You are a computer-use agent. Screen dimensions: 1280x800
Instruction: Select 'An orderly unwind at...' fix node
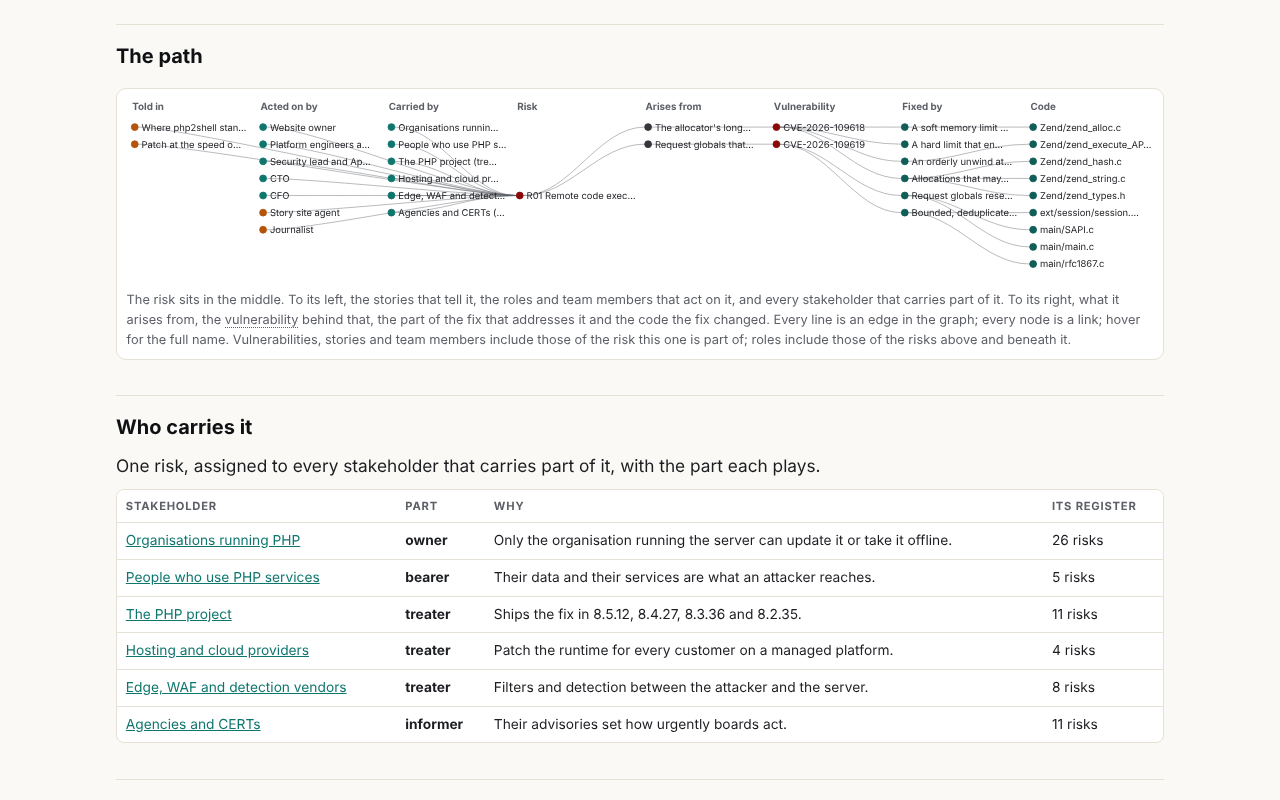956,162
